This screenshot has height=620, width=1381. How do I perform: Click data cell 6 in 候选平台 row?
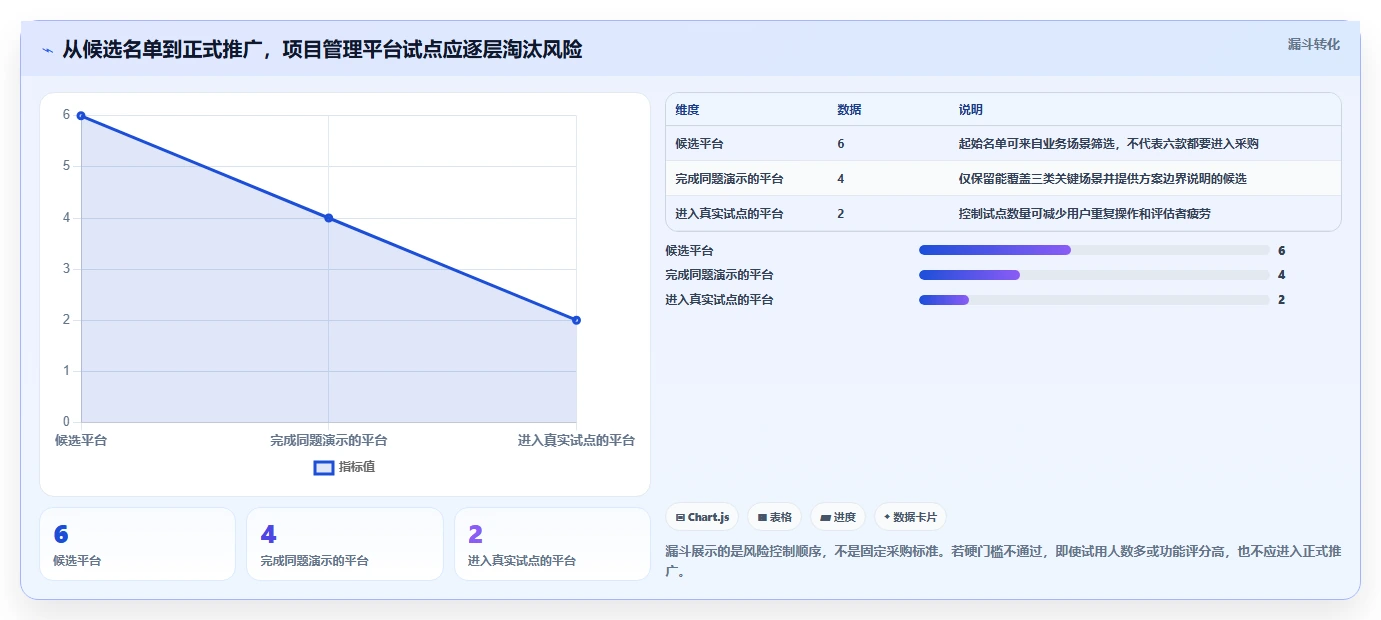point(841,144)
